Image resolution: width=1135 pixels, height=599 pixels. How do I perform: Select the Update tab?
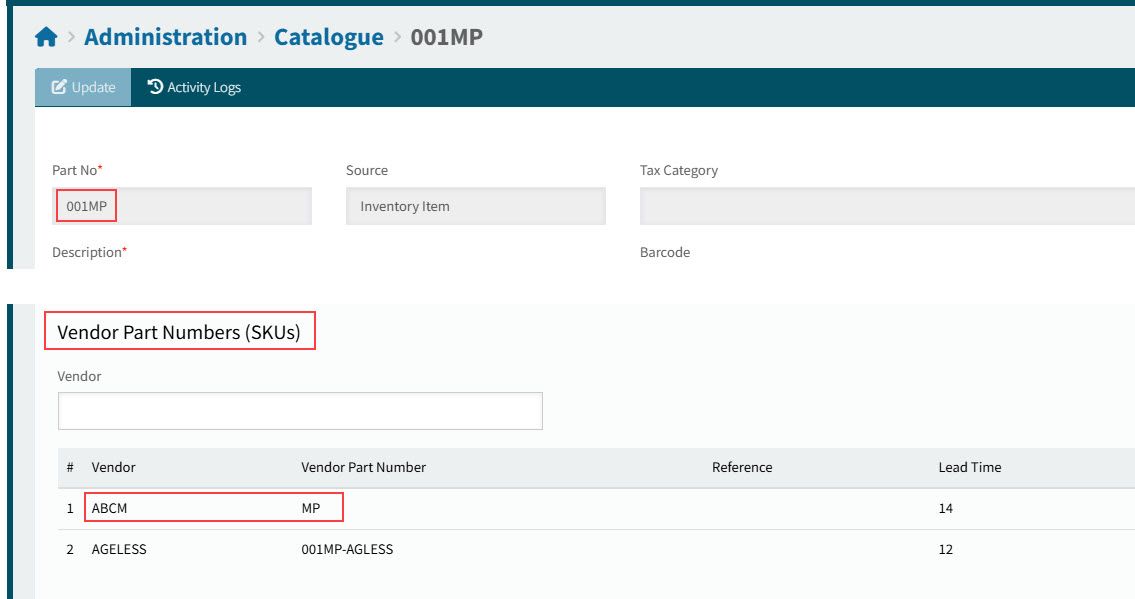point(83,87)
